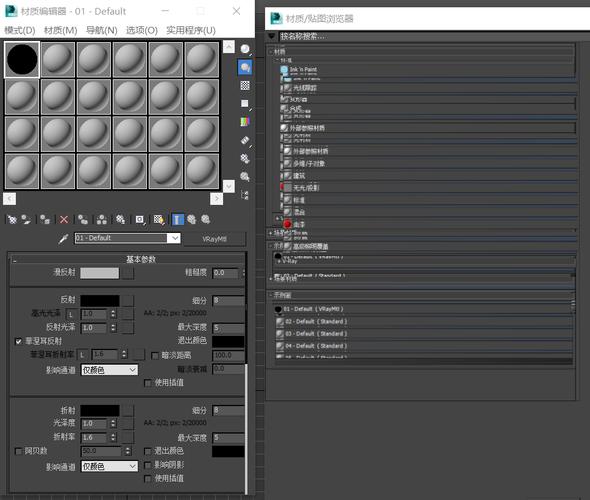Open material editor Options icon

[x=245, y=158]
